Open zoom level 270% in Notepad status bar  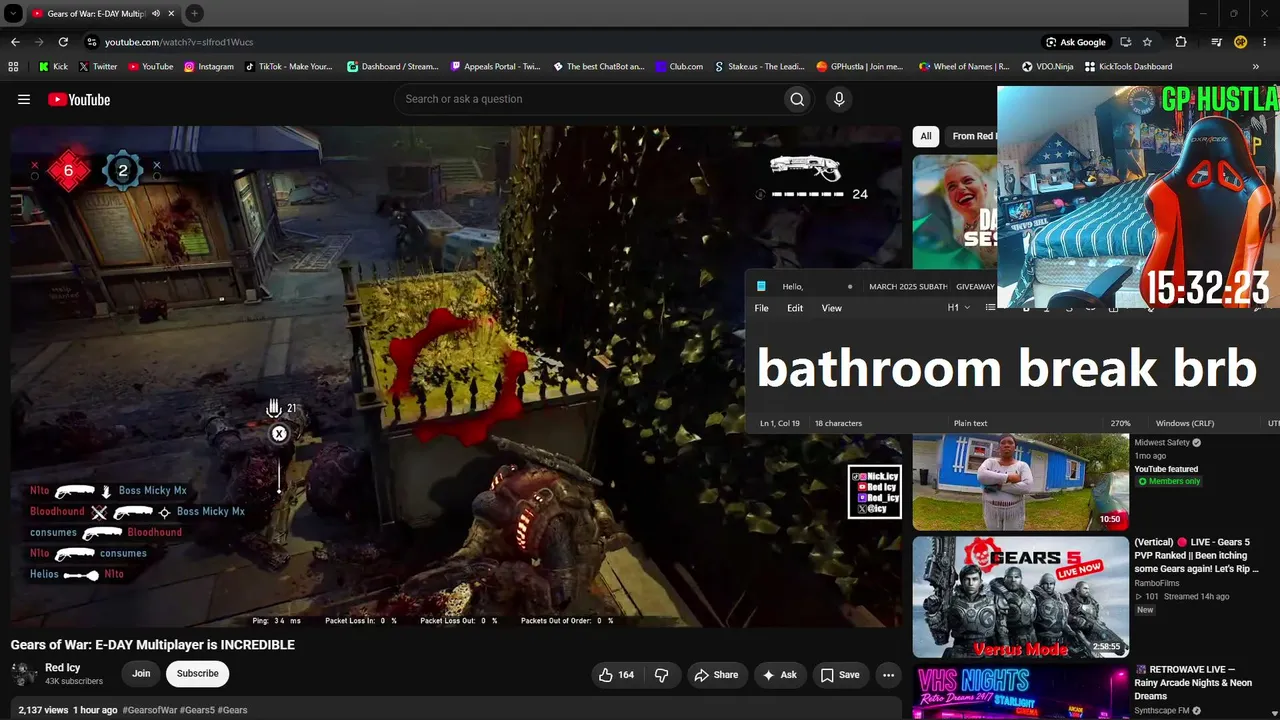click(1120, 423)
